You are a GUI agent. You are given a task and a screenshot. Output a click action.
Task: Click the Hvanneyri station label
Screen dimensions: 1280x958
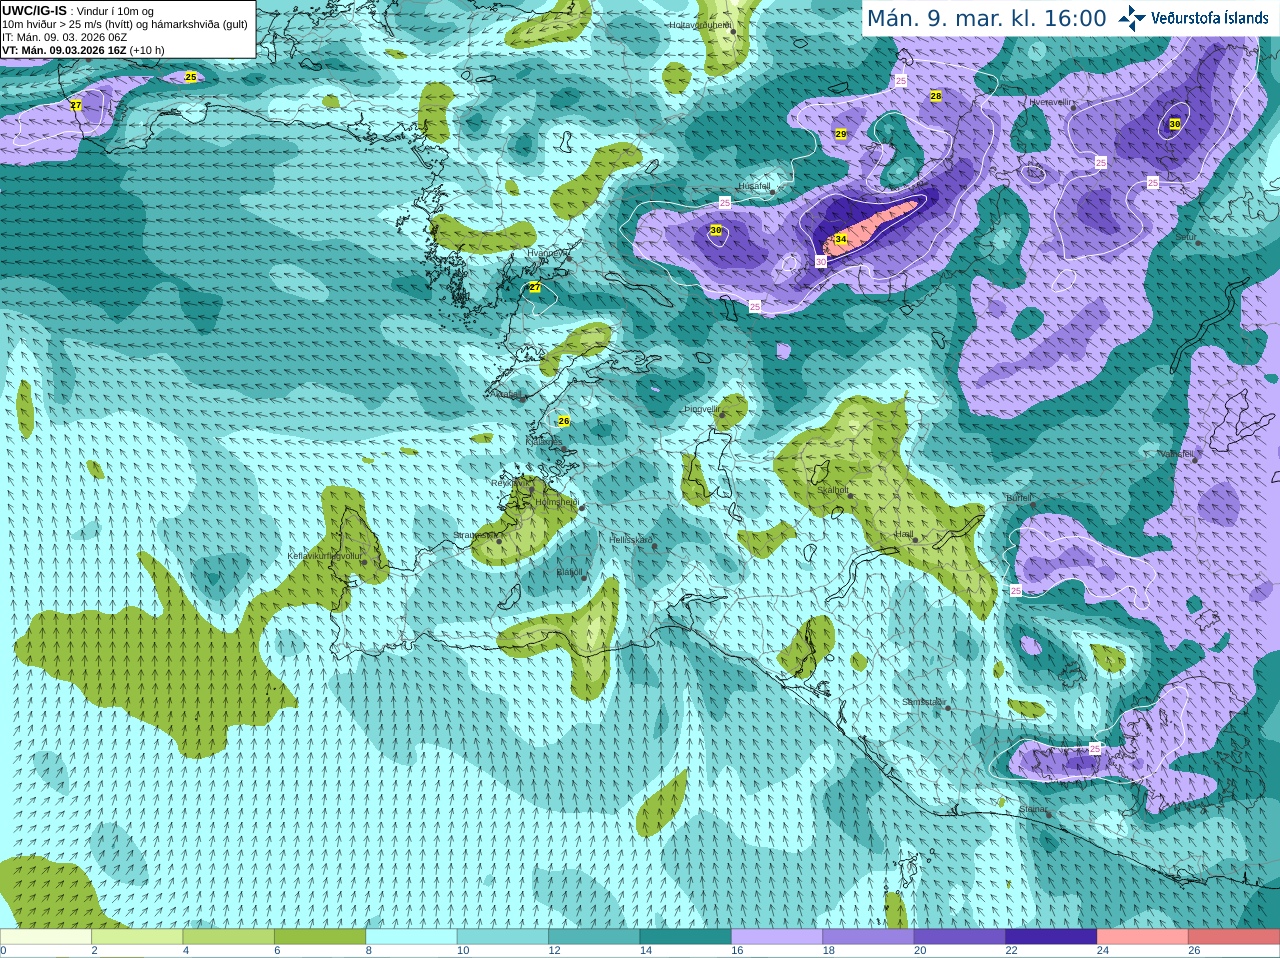point(546,253)
